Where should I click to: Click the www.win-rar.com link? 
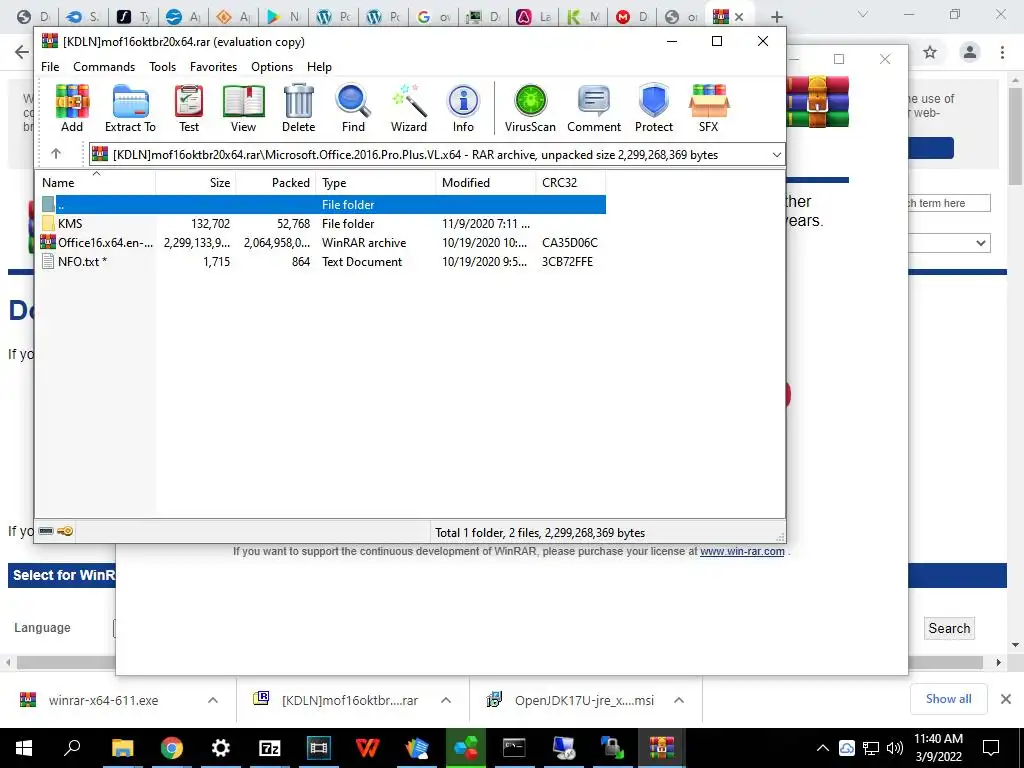click(x=742, y=551)
